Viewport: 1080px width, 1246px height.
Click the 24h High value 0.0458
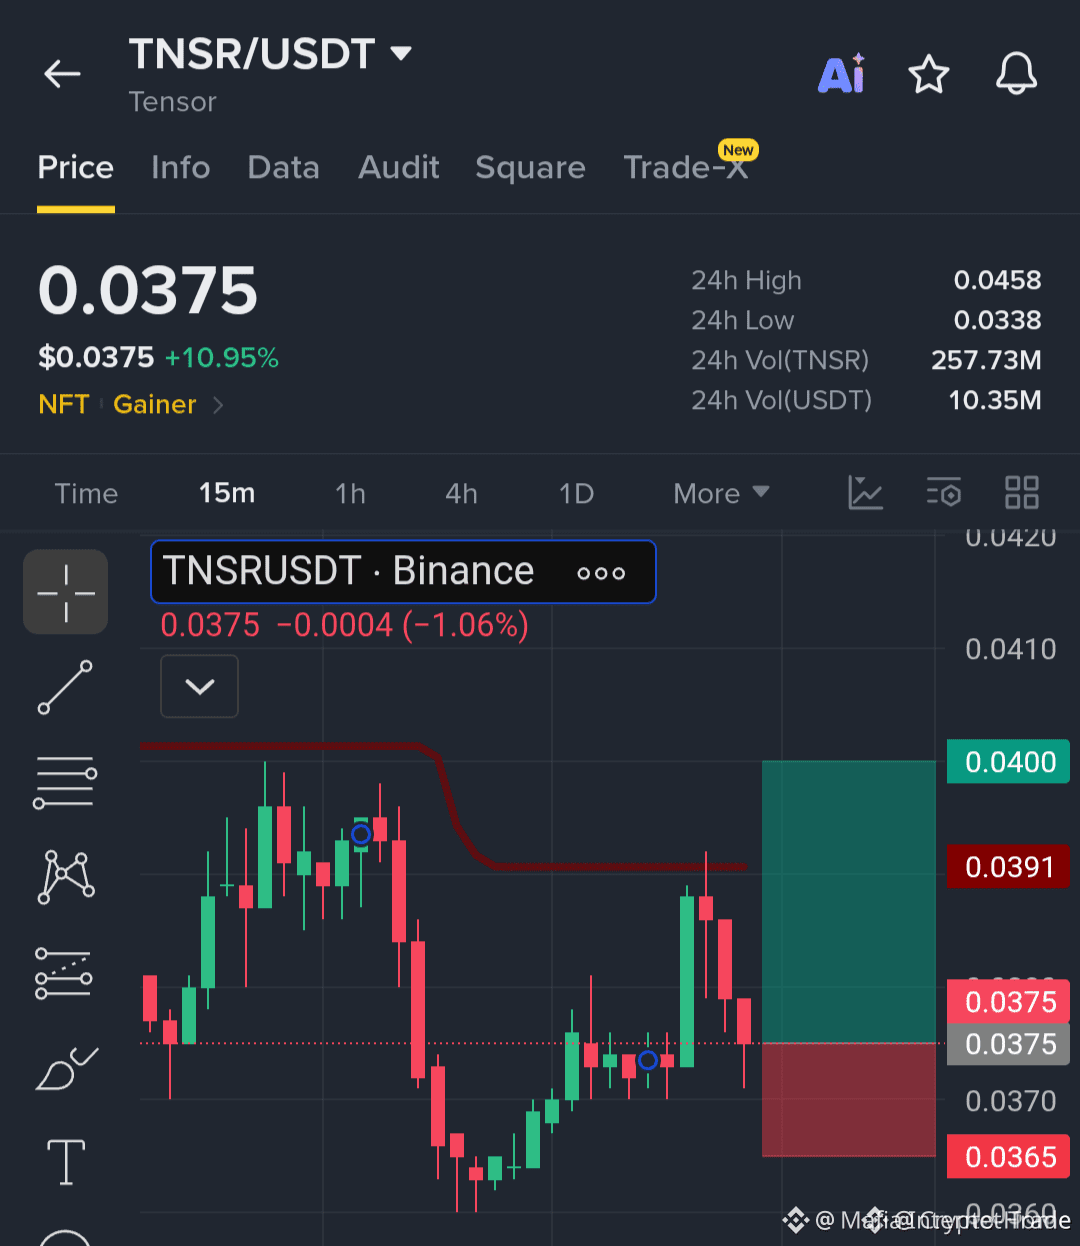click(x=997, y=280)
